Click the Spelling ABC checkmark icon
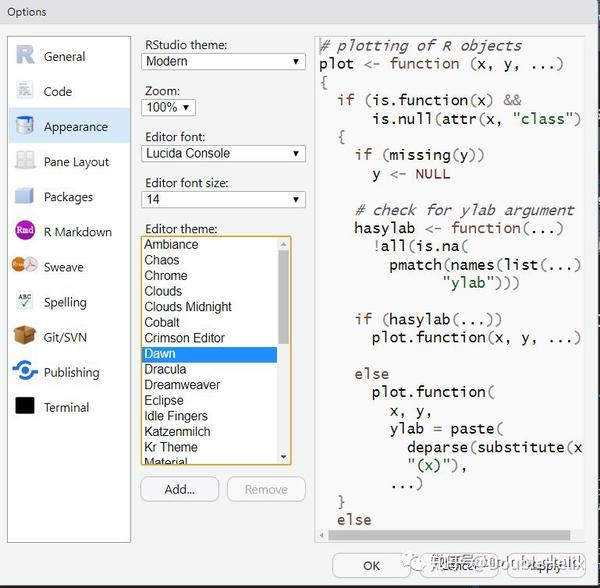Image resolution: width=600 pixels, height=588 pixels. tap(25, 301)
